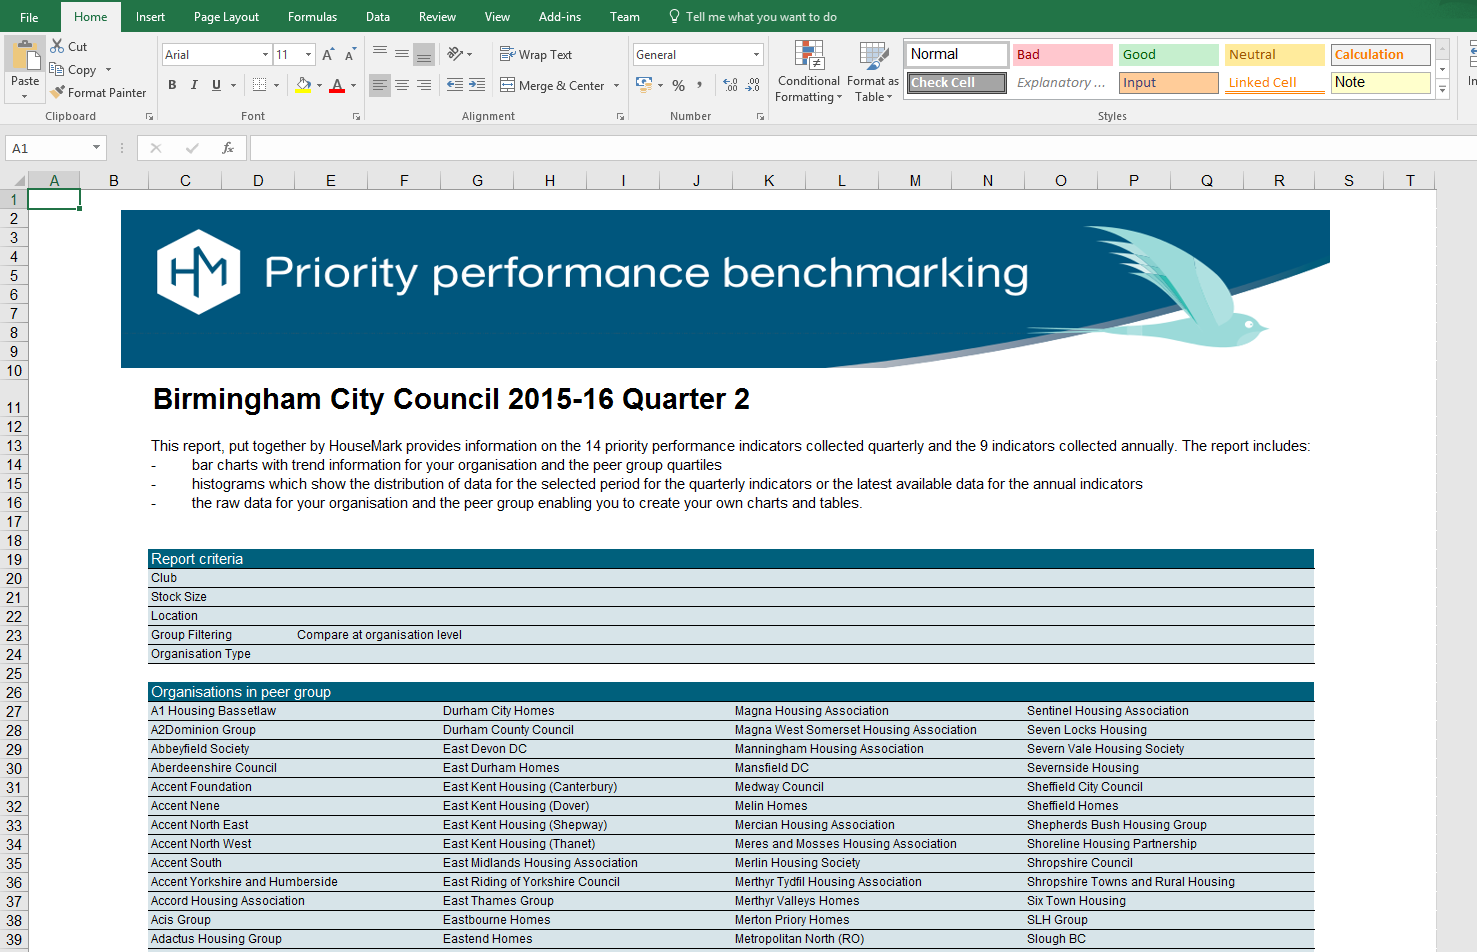Apply Percent Style
This screenshot has height=952, width=1477.
pyautogui.click(x=679, y=86)
